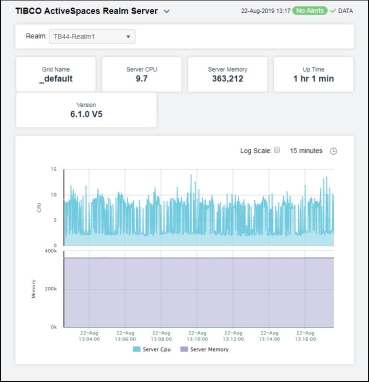Click the TIBCO ActiveSpaces Realm Server title
This screenshot has height=382, width=369.
(x=87, y=11)
